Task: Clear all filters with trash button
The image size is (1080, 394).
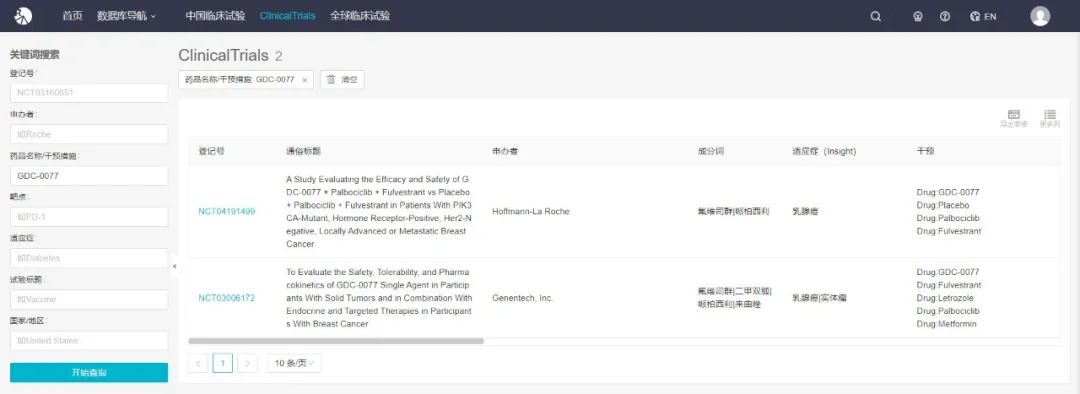Action: click(x=342, y=80)
